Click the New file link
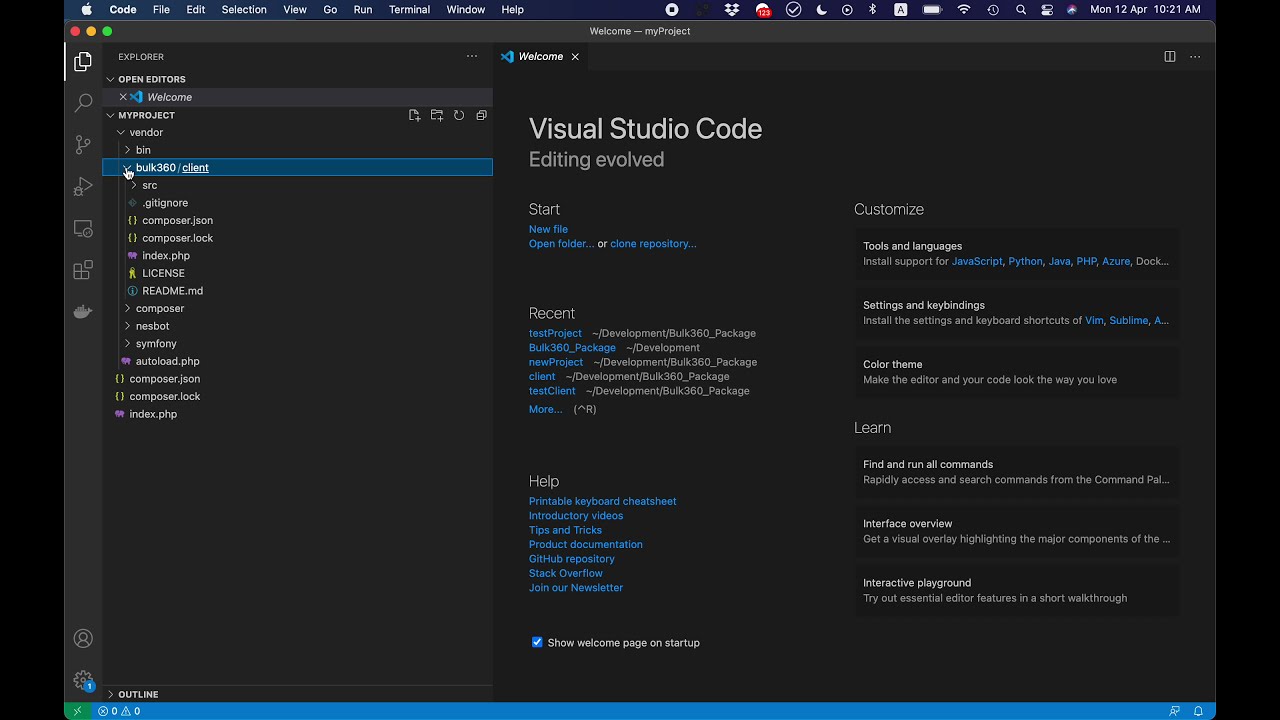Image resolution: width=1280 pixels, height=720 pixels. [x=548, y=229]
